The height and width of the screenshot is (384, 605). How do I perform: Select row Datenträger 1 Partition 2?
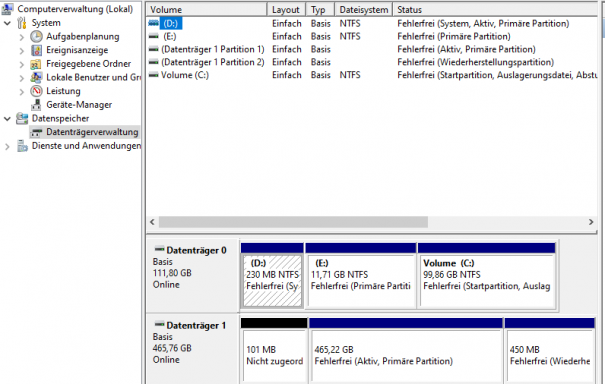[372, 62]
